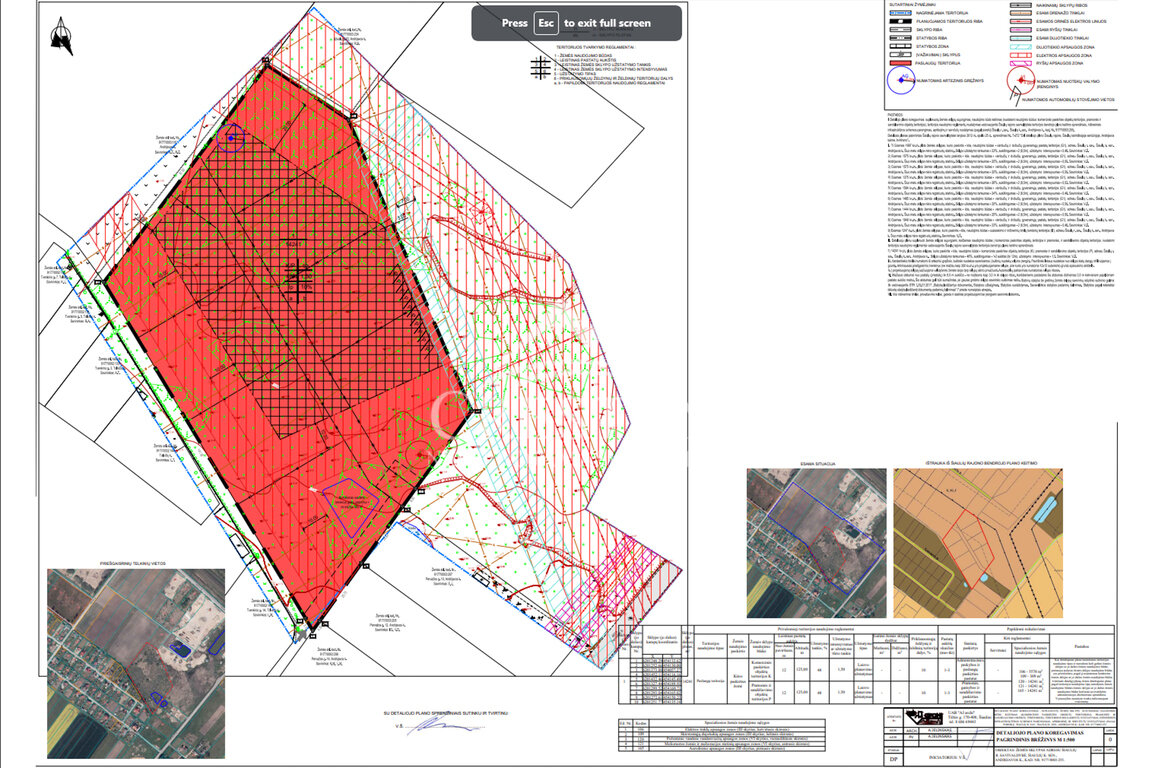Click the 'PRIEŠGAISRINIŲ TELKINIŲ VIETOS' caption
Image resolution: width=1152 pixels, height=768 pixels.
[x=133, y=564]
